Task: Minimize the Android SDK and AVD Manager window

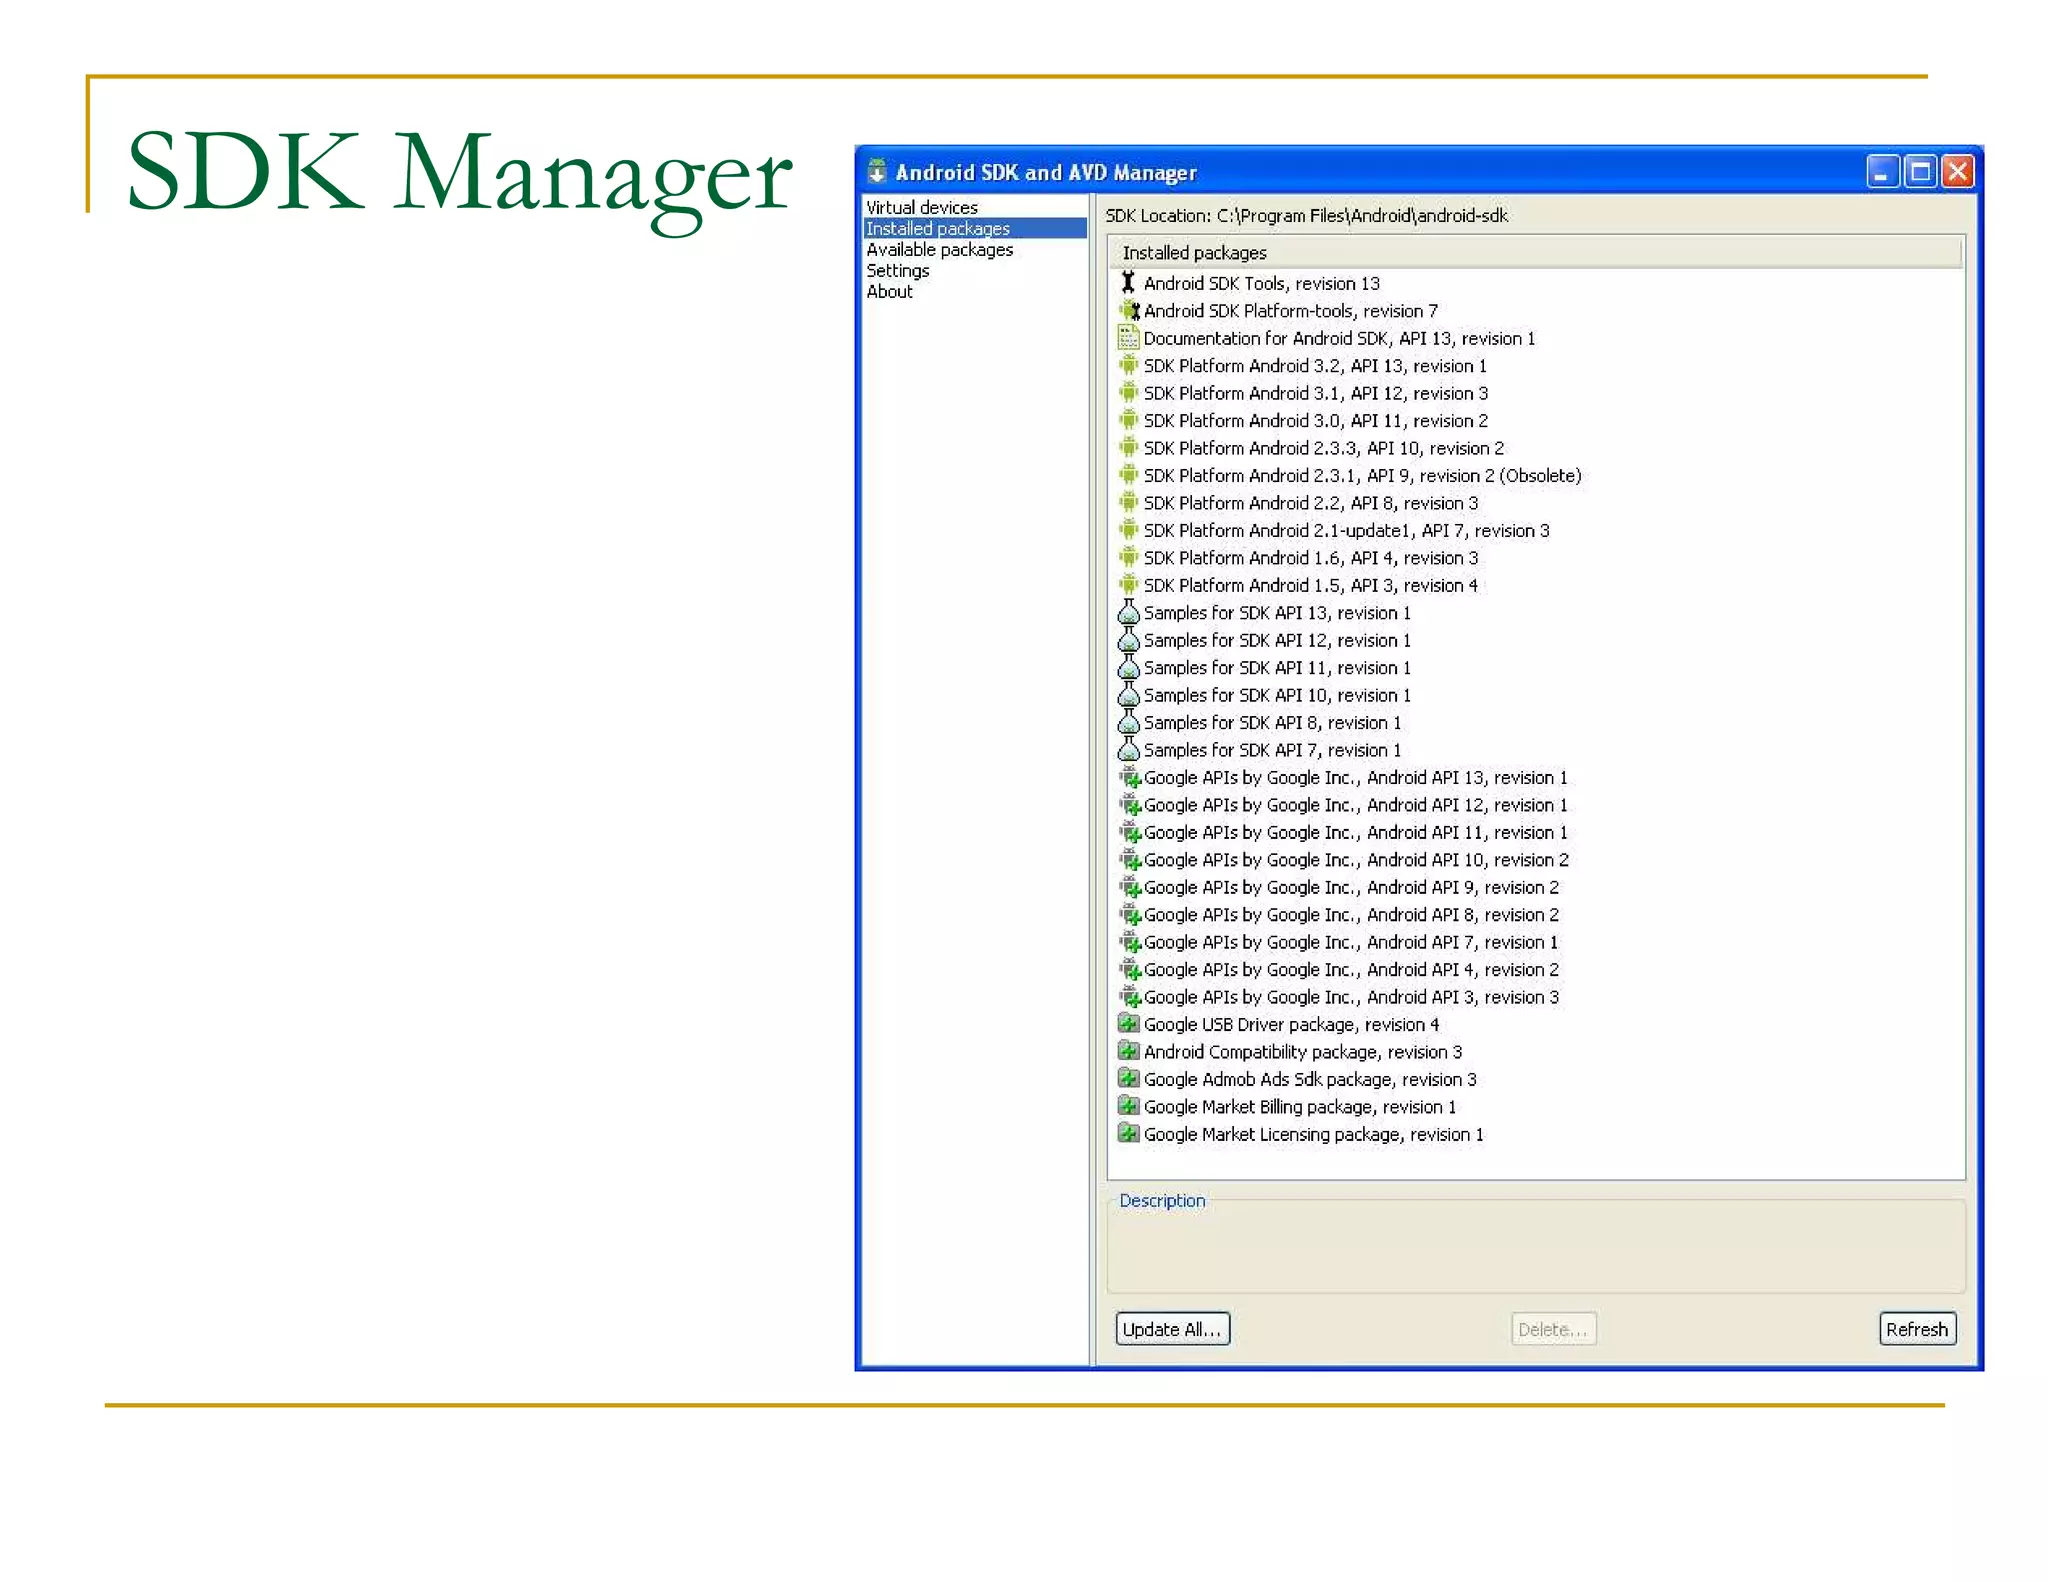Action: click(1882, 172)
